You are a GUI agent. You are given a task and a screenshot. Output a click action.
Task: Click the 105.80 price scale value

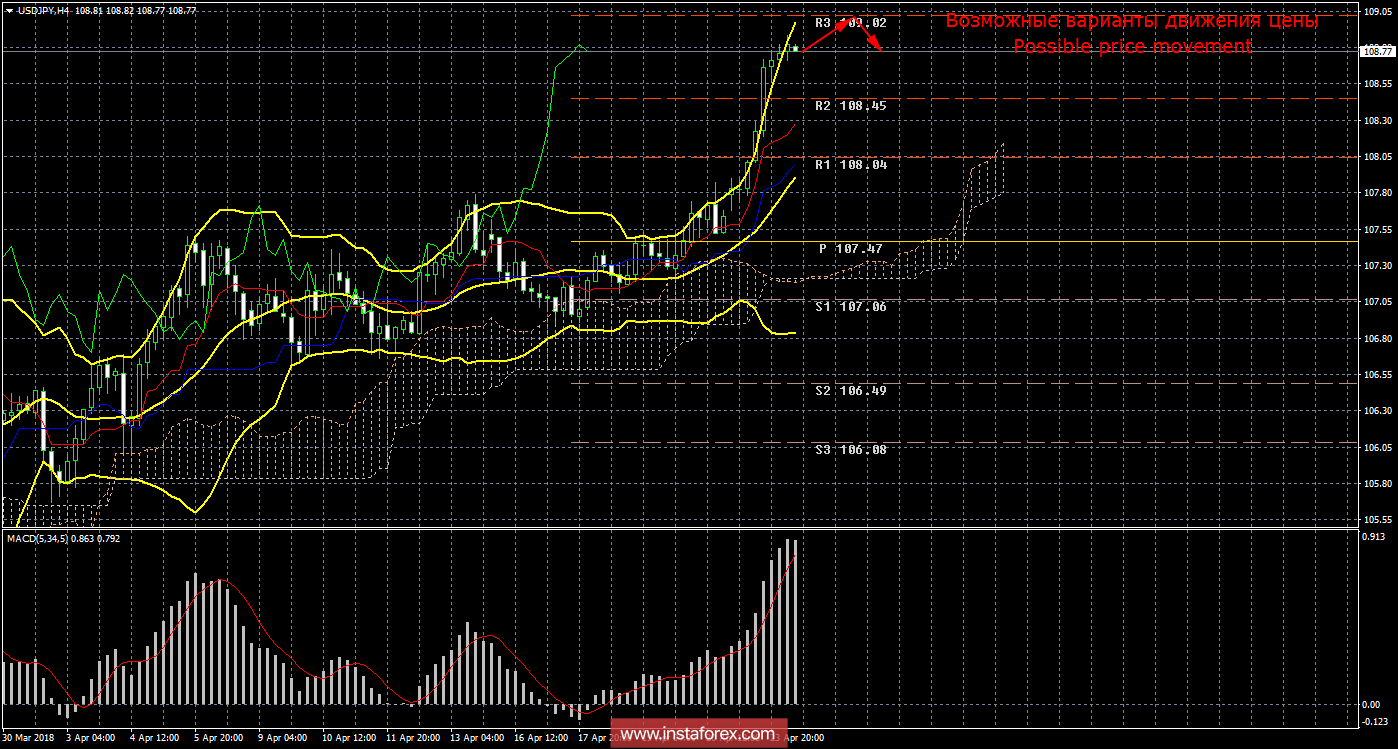tap(1376, 484)
